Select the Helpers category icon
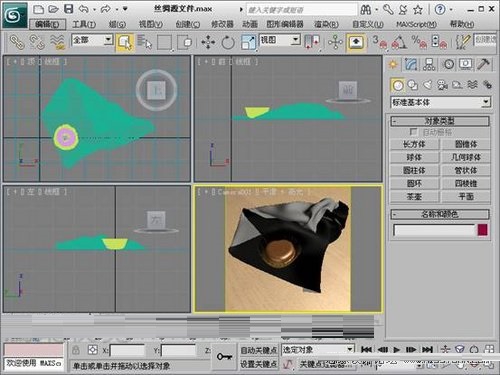Screen dimensions: 500x375 (457, 85)
